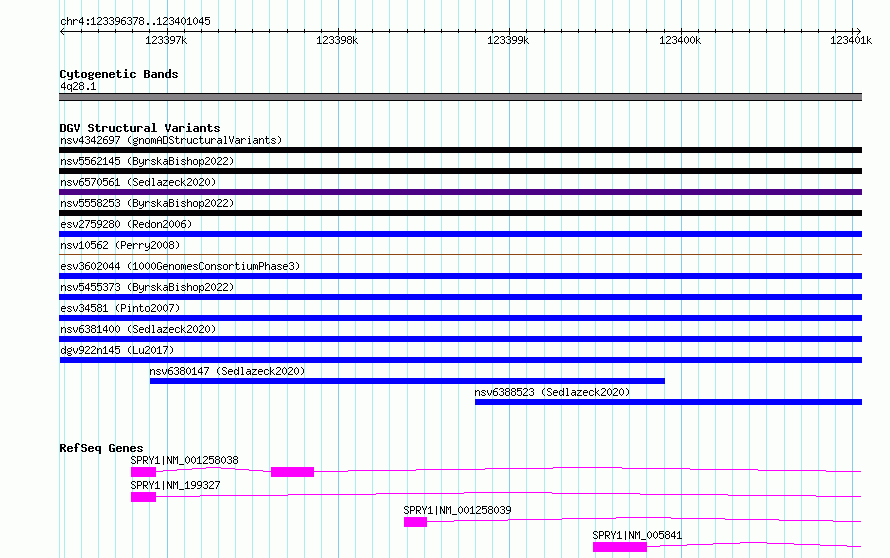Click the nsv10562 (Perry2008) label
This screenshot has height=558, width=890.
[x=120, y=245]
